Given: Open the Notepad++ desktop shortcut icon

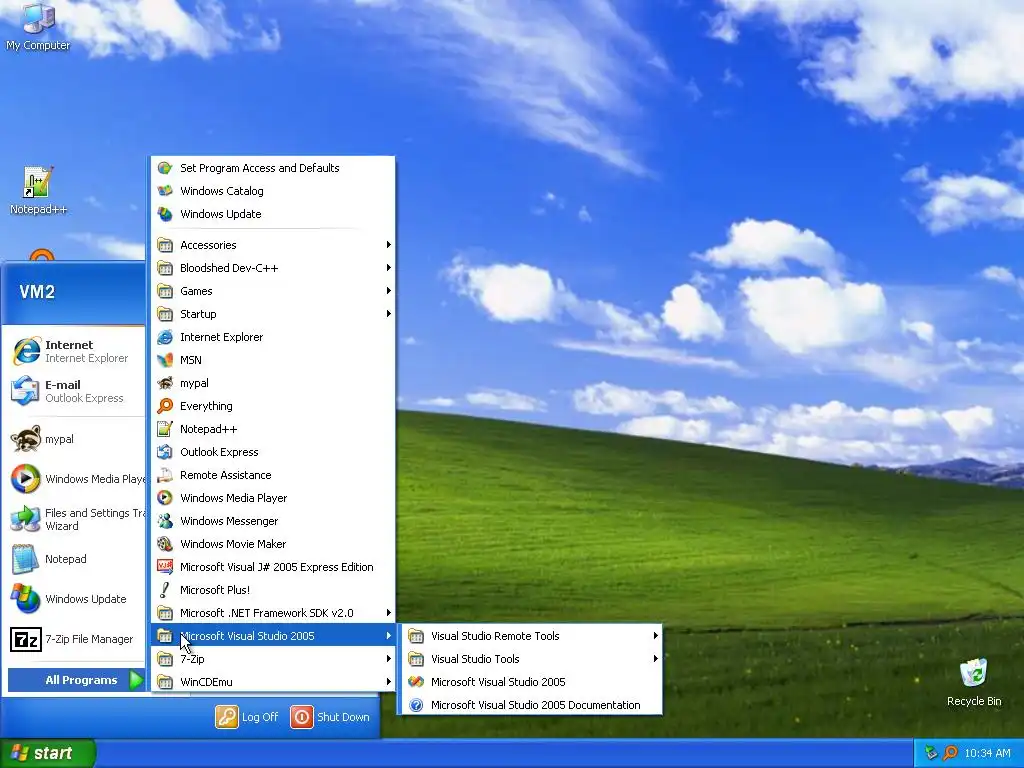Looking at the screenshot, I should [38, 191].
